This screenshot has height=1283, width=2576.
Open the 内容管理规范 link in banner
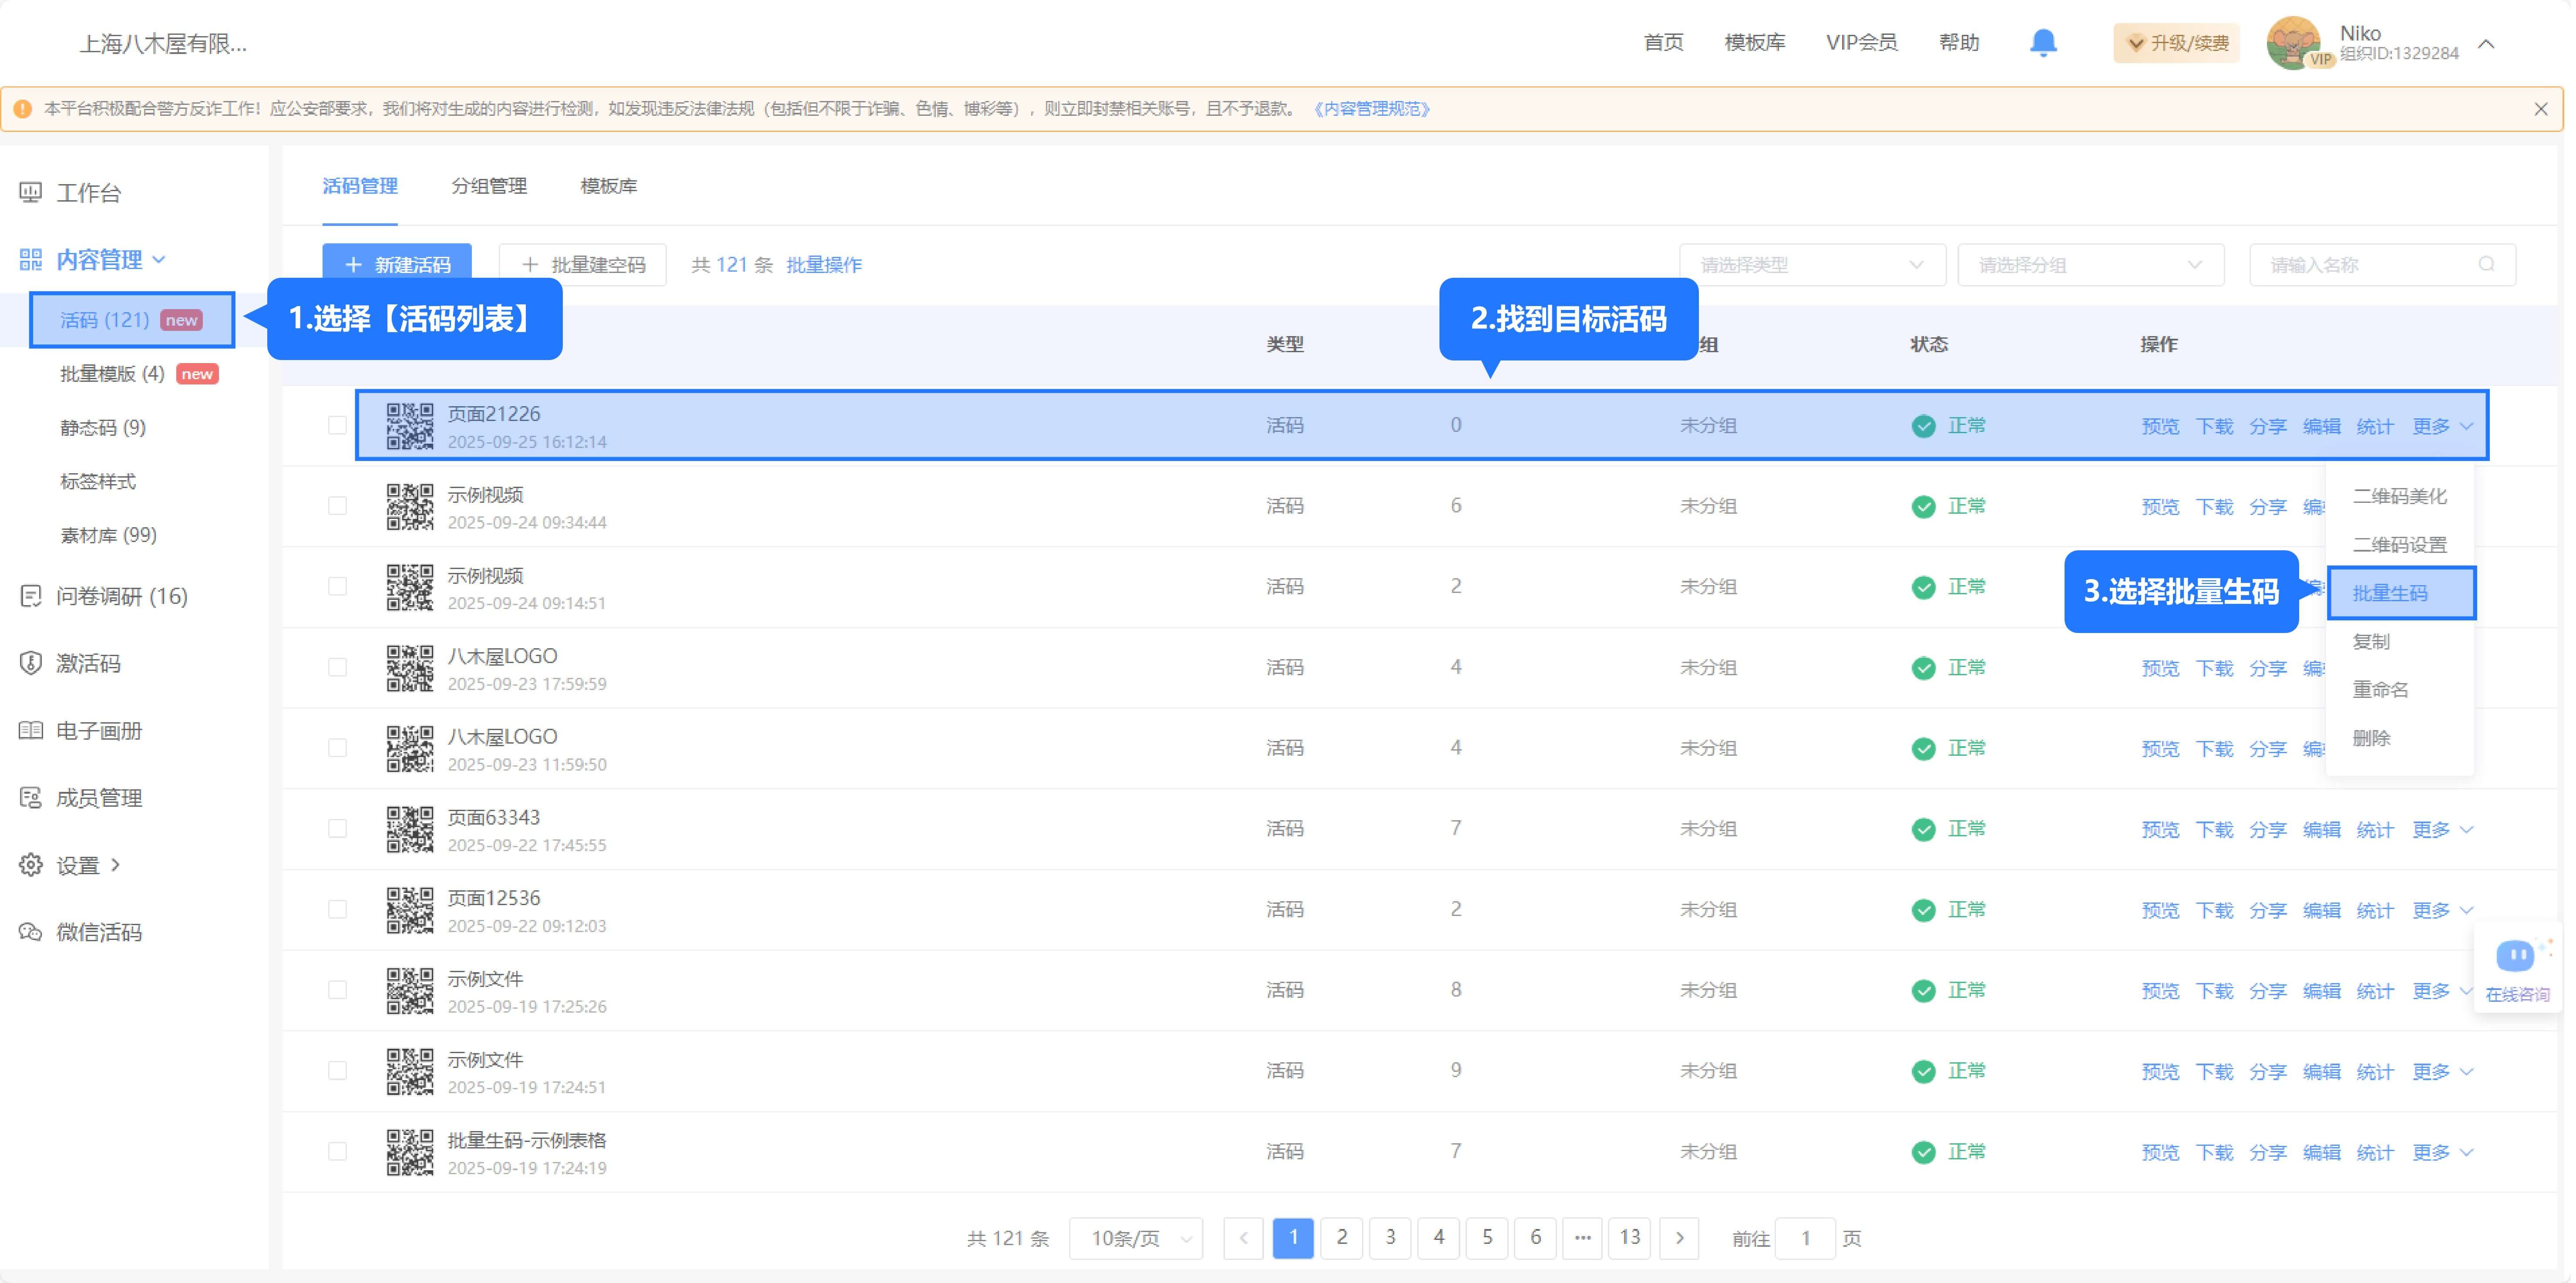click(x=1371, y=109)
